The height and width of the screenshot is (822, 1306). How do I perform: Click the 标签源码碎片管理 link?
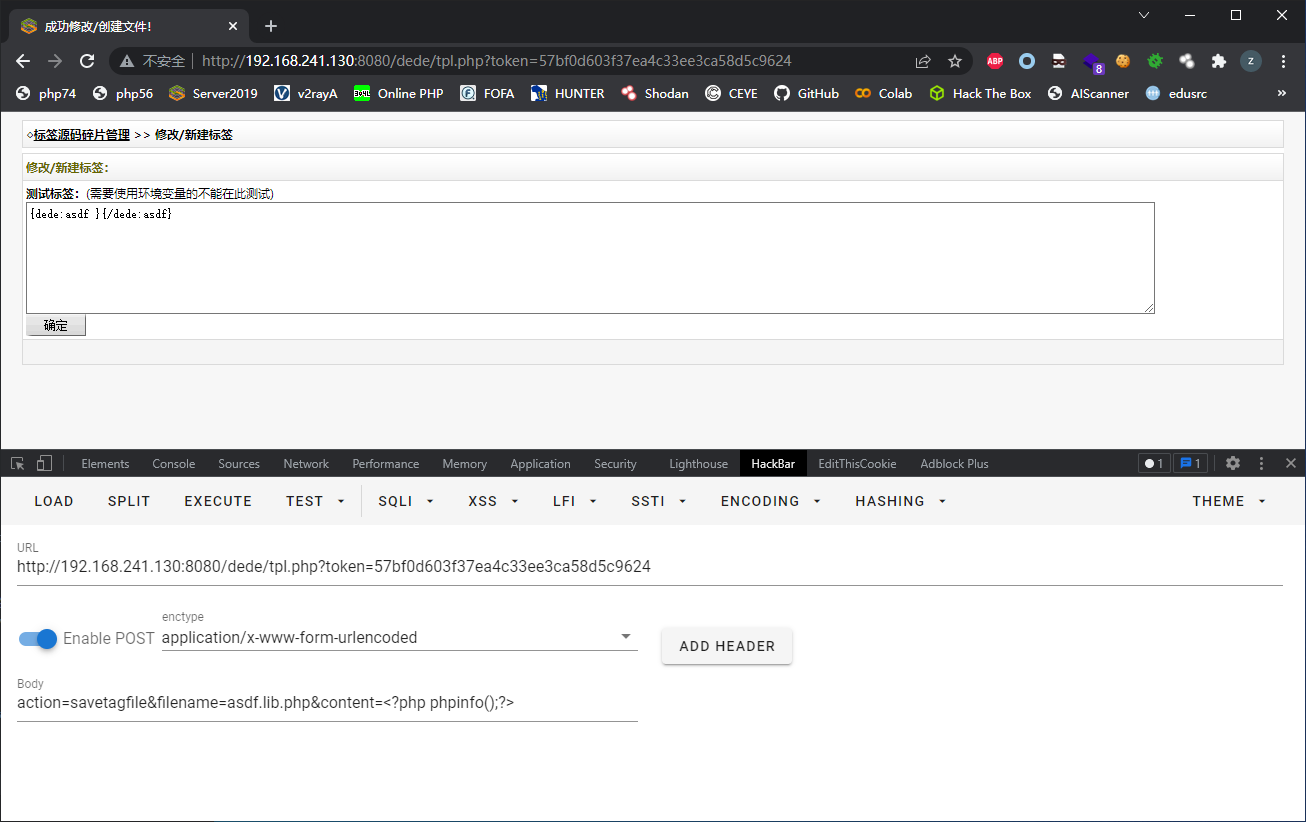82,134
